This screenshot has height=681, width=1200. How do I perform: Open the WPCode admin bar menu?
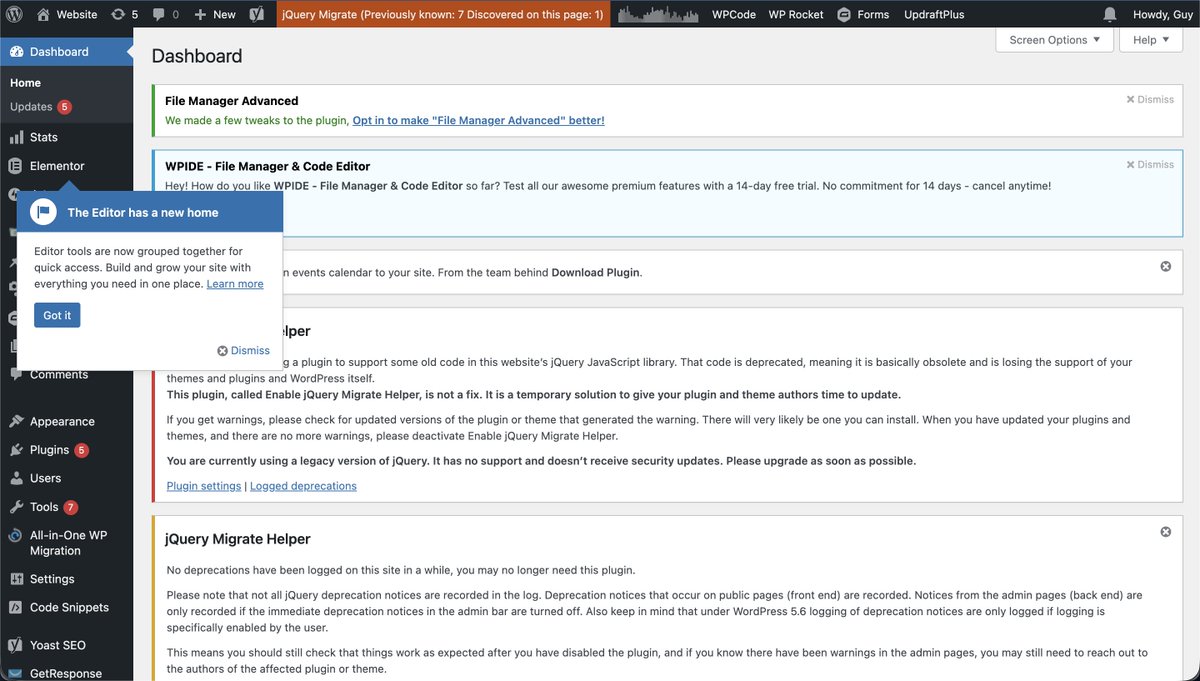pos(734,14)
